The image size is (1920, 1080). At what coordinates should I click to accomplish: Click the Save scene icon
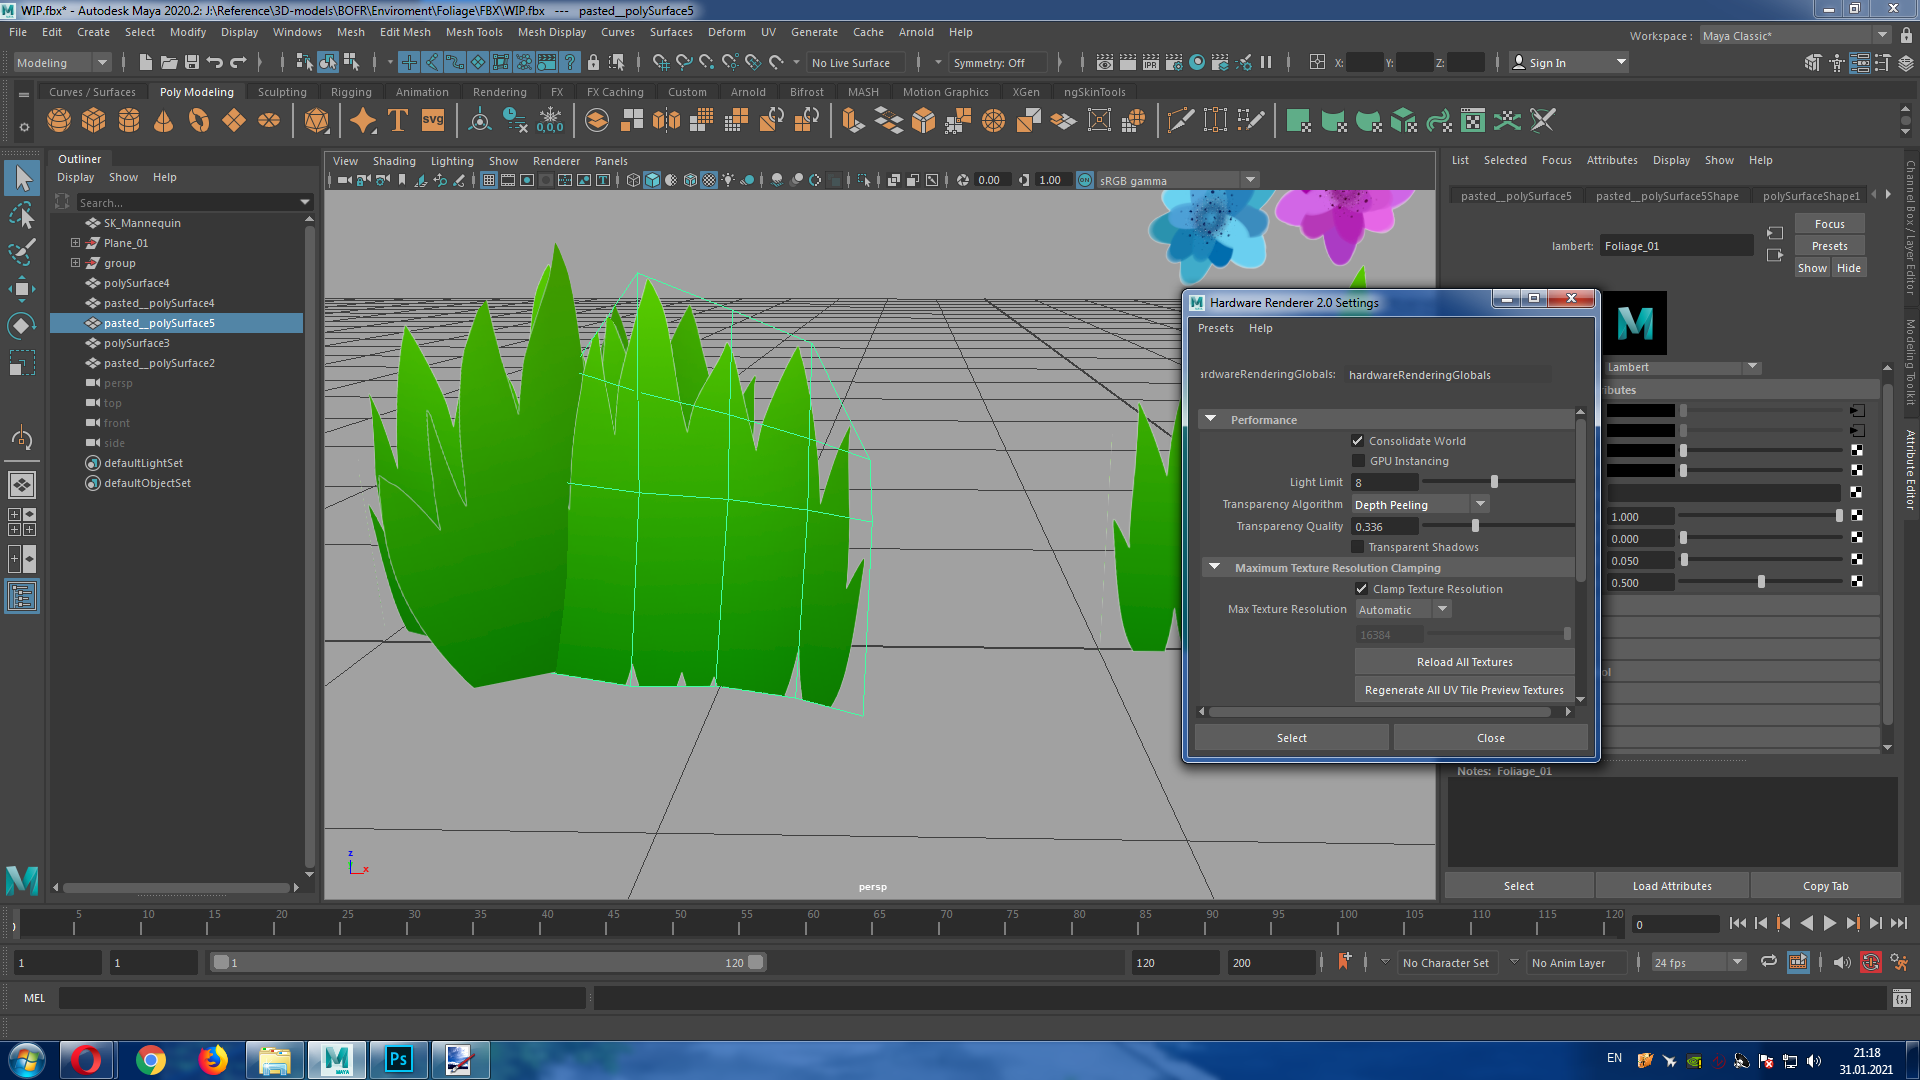tap(192, 62)
